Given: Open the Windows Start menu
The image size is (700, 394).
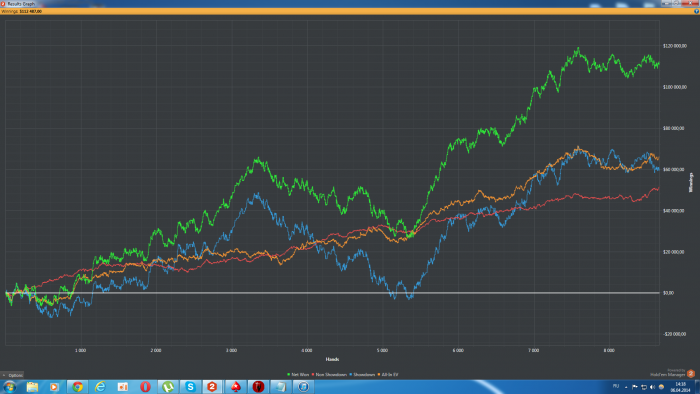Looking at the screenshot, I should click(x=9, y=387).
